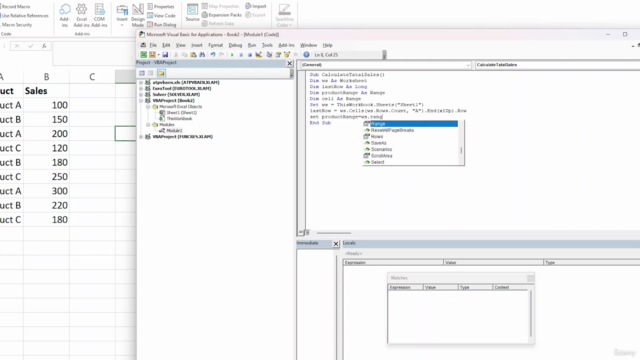This screenshot has width=640, height=360.
Task: Open VBA Help with blue question icon
Action: [306, 55]
